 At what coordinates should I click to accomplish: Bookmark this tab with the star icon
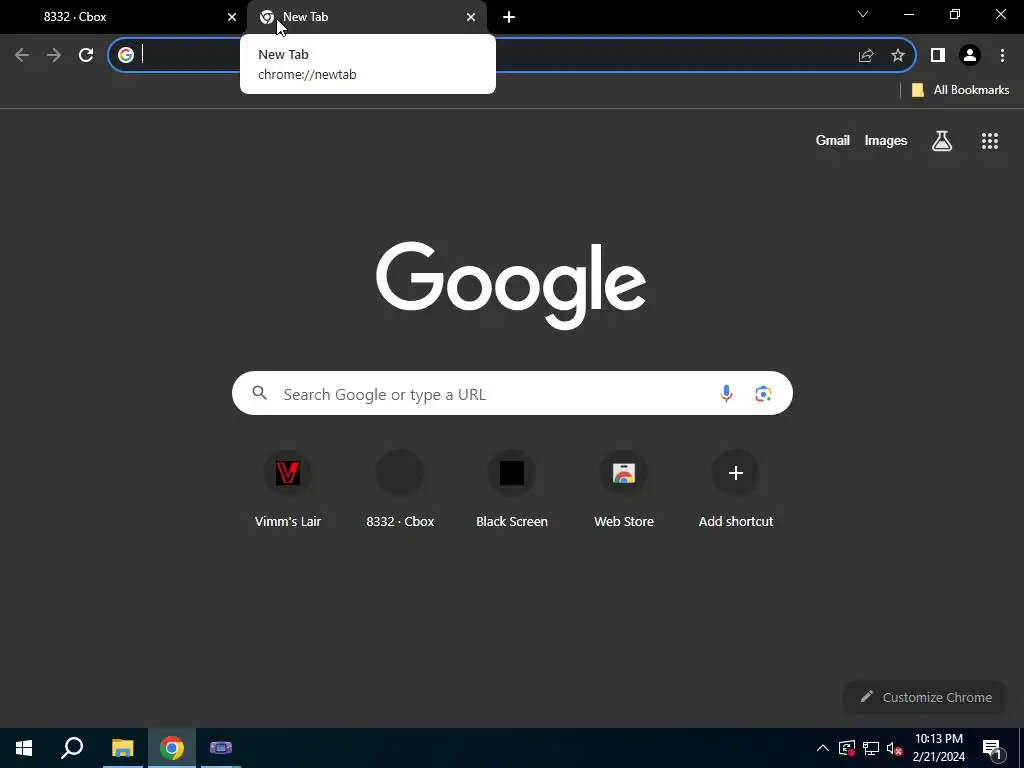pyautogui.click(x=898, y=55)
